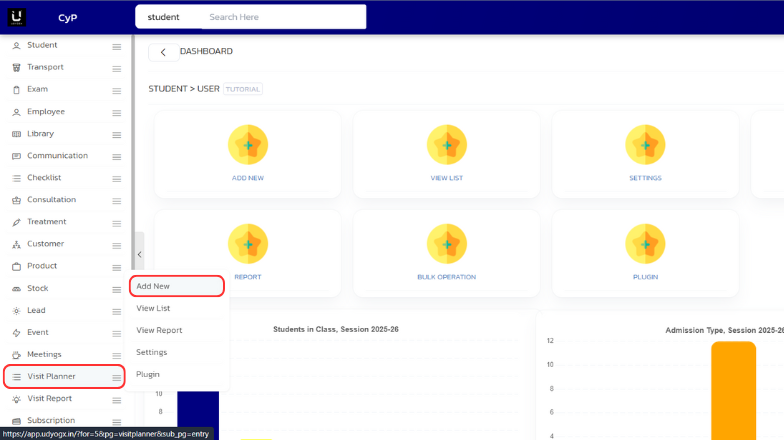Open the Report star icon tile

point(247,244)
